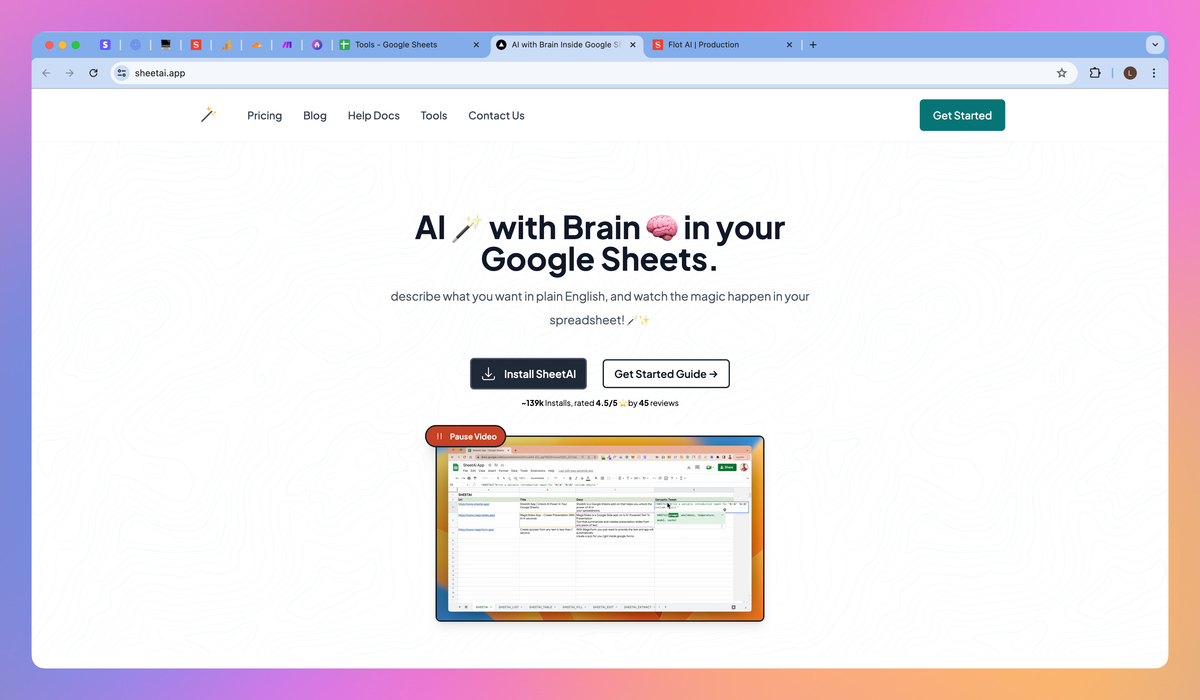Go forward with the browser forward arrow
The image size is (1200, 700).
(x=69, y=73)
